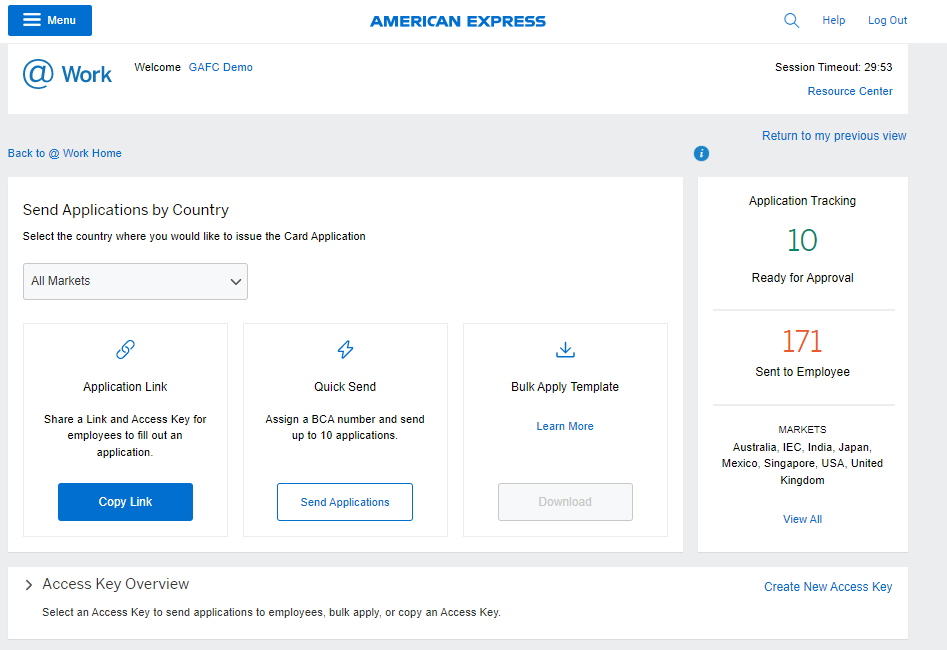The width and height of the screenshot is (947, 650).
Task: Click the Quick Send lightning icon
Action: coord(345,349)
